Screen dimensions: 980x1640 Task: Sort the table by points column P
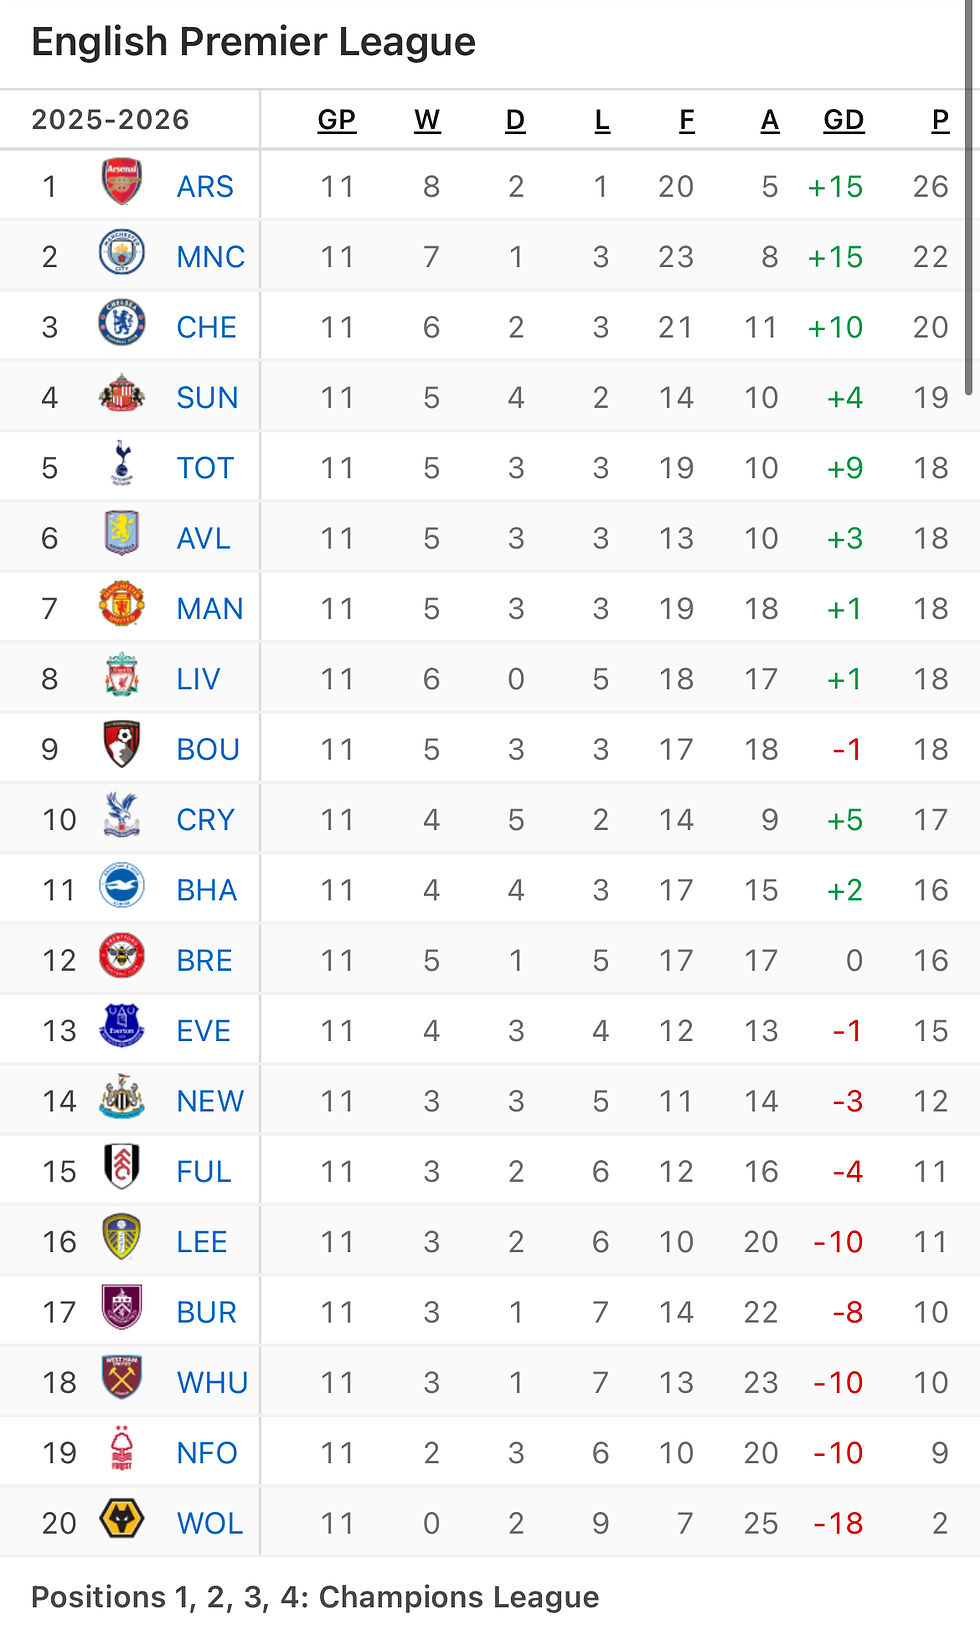[939, 119]
